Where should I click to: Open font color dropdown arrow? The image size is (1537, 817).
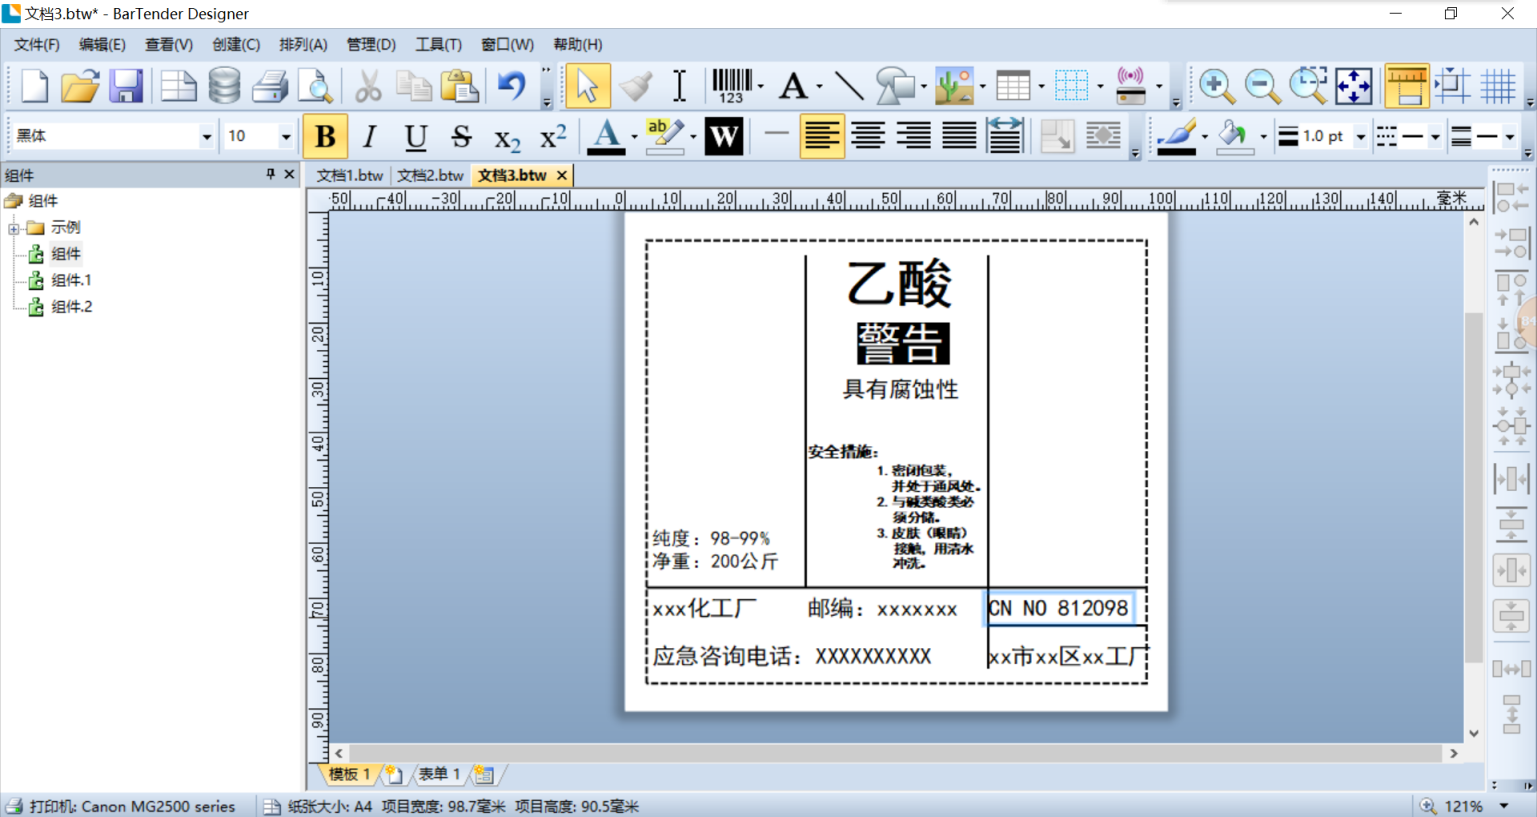[634, 136]
